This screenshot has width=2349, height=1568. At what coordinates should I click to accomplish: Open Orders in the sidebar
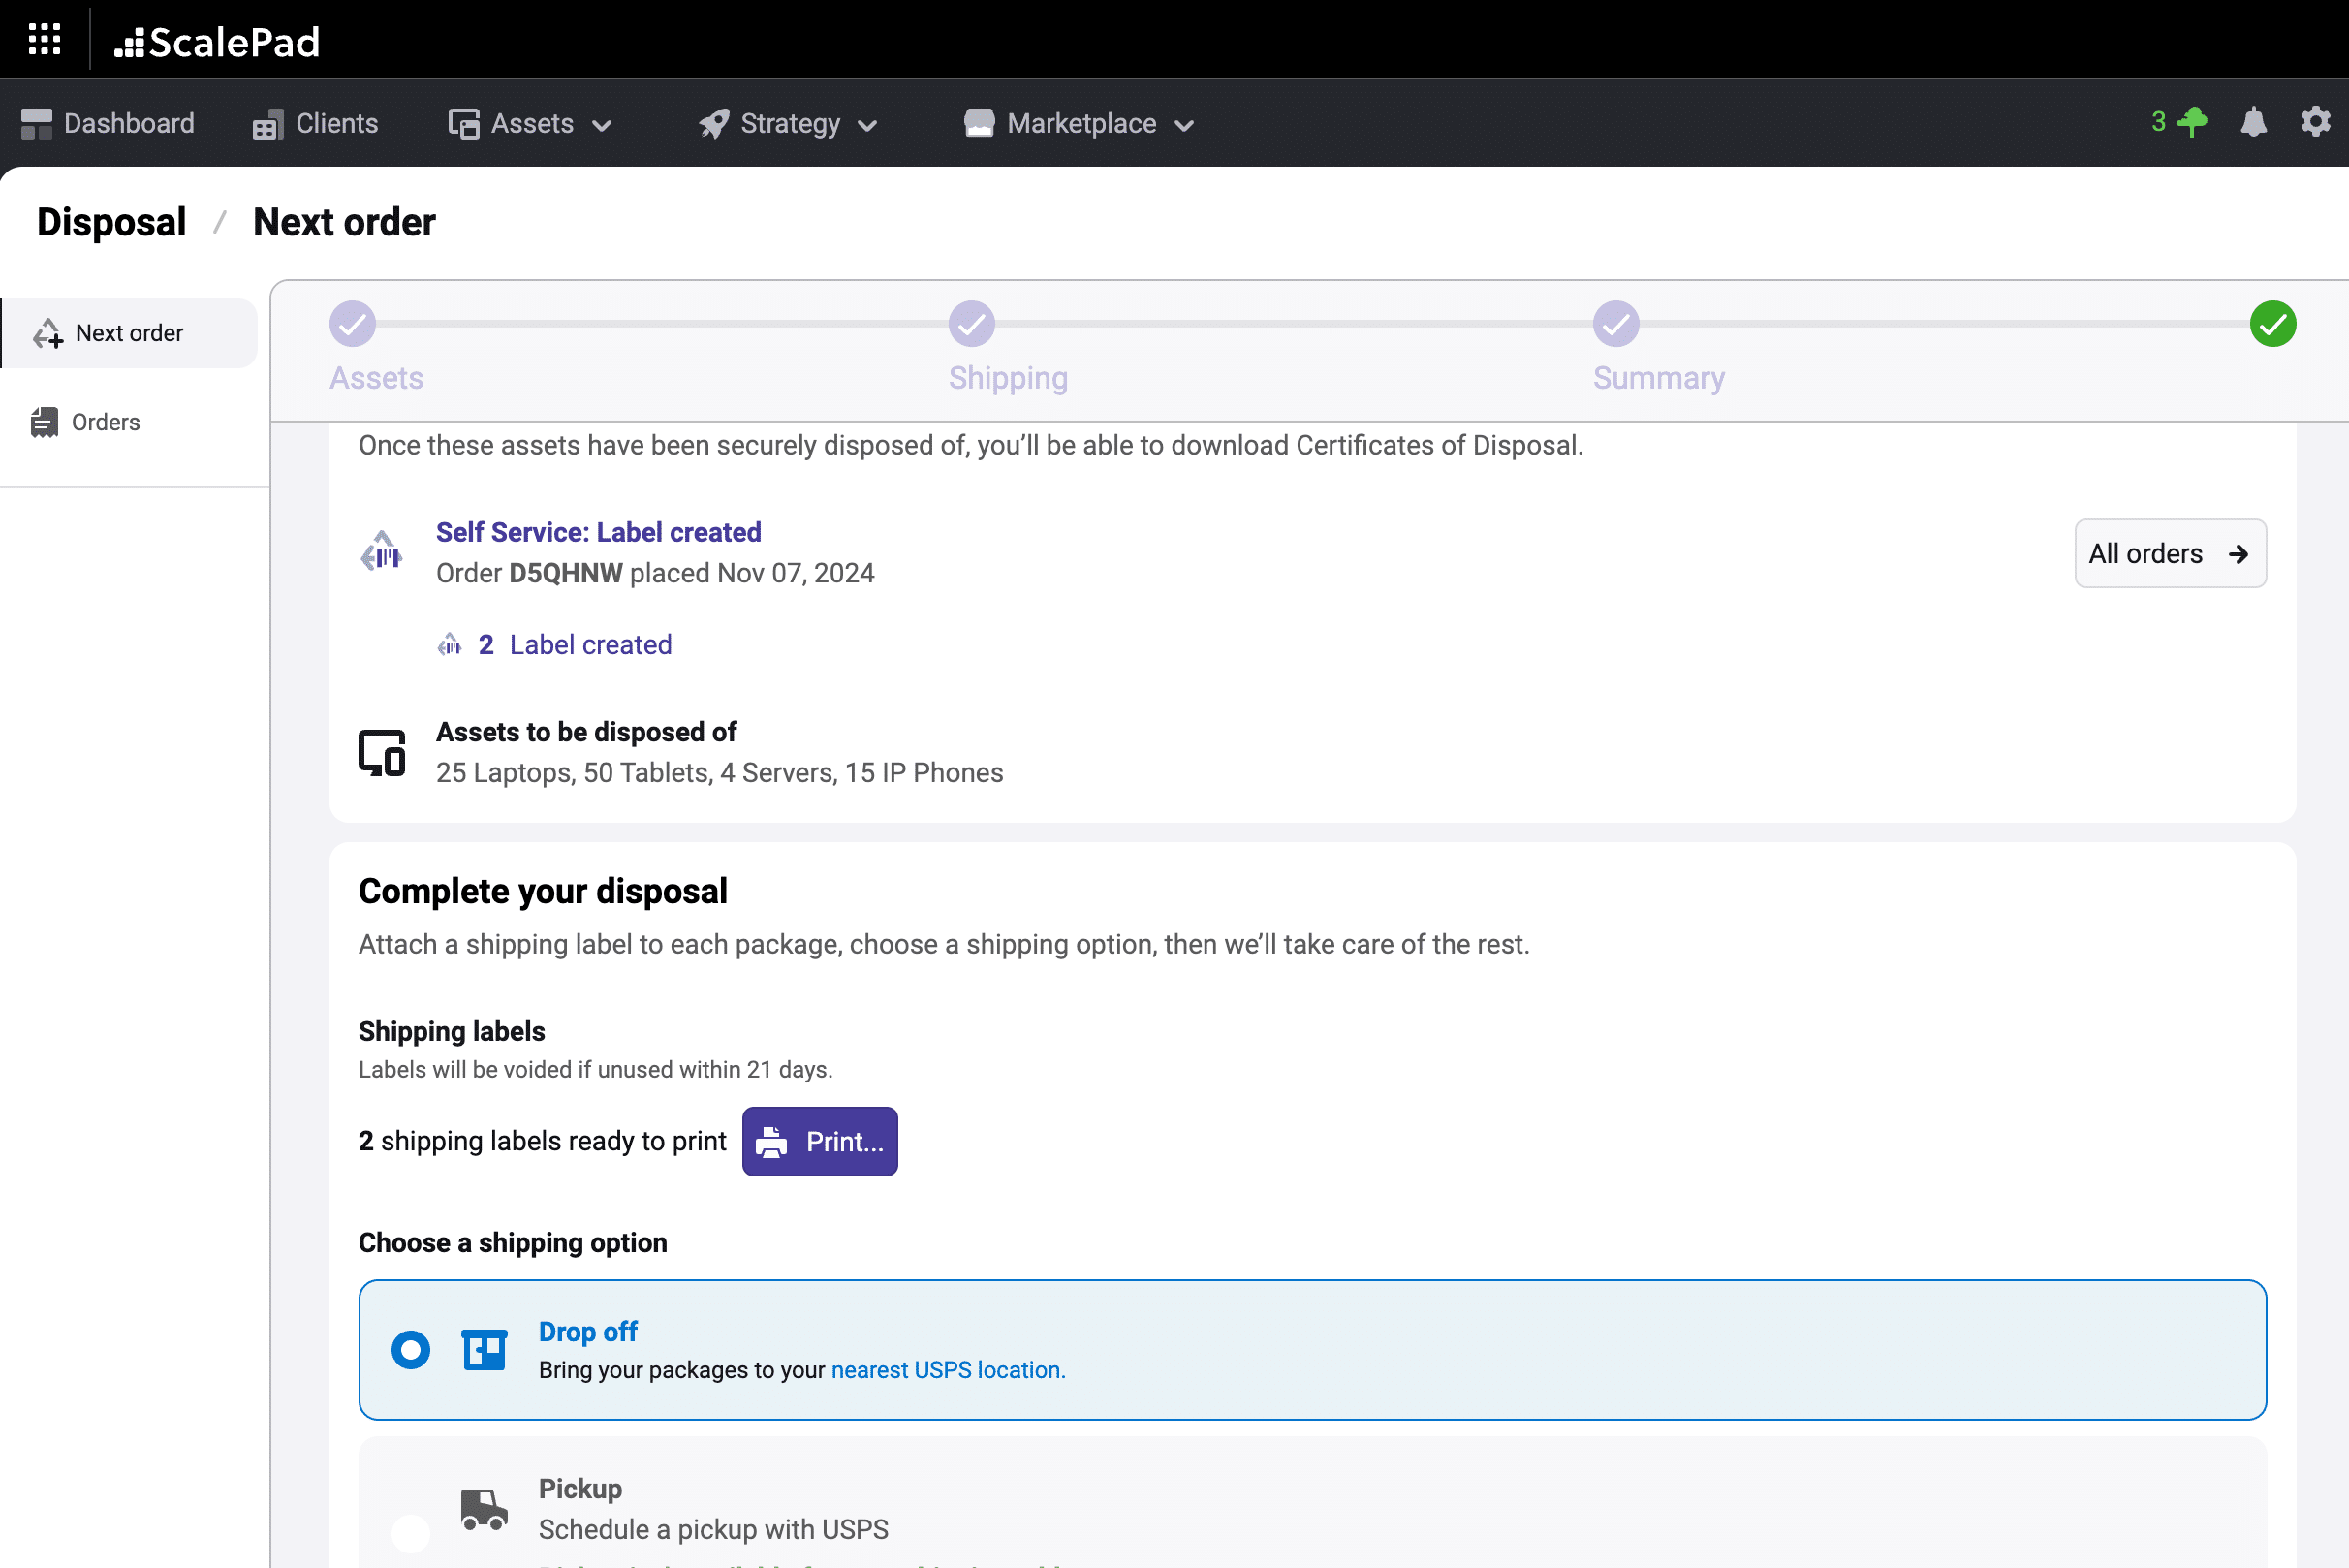[x=105, y=422]
